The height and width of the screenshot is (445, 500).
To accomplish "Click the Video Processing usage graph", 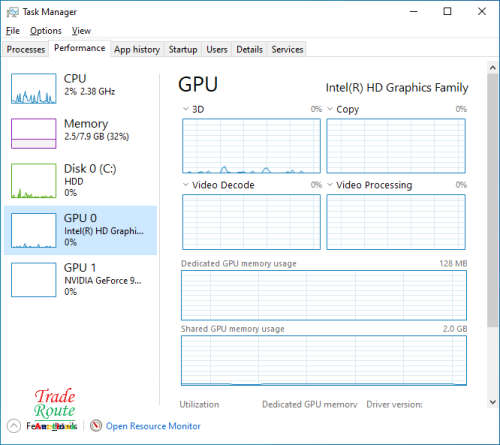I will pyautogui.click(x=396, y=222).
